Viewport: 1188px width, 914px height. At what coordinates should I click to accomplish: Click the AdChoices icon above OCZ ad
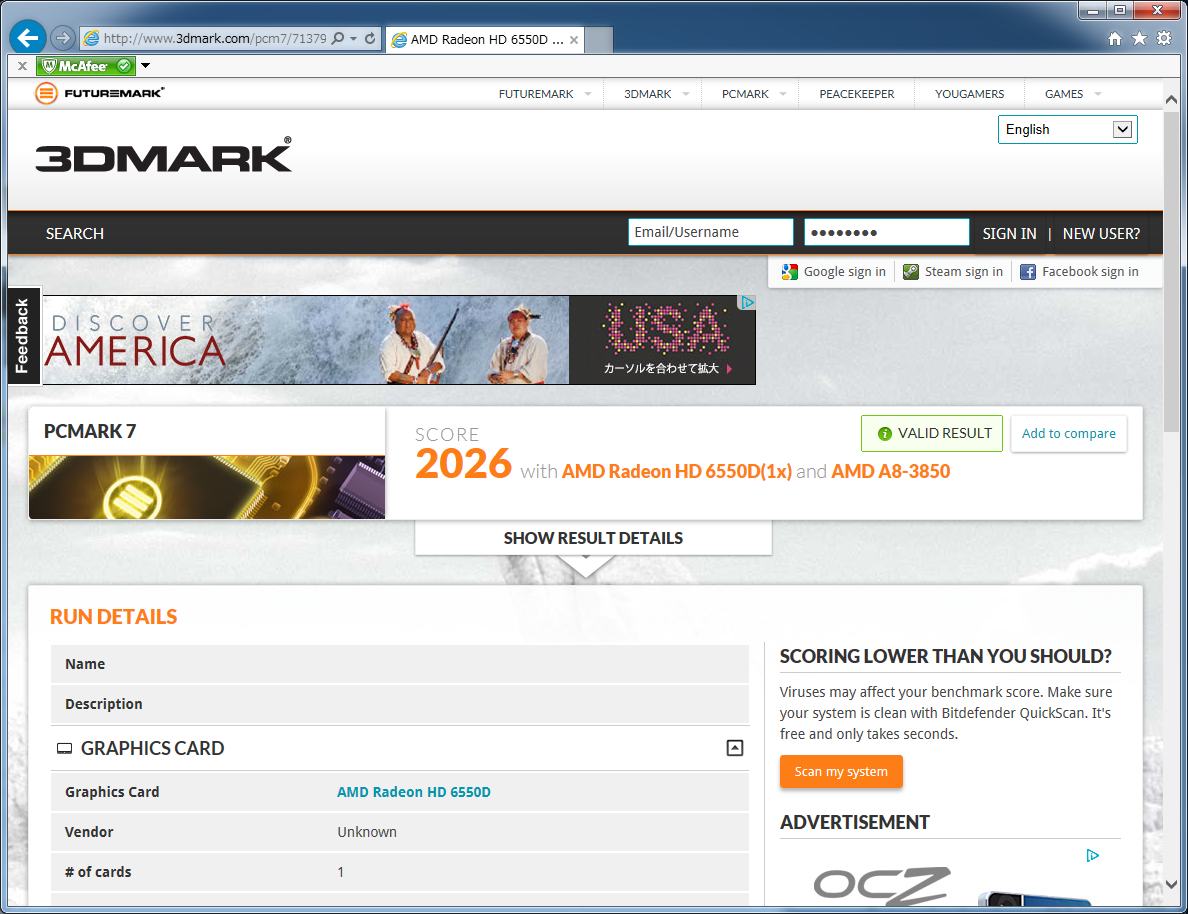[x=1092, y=856]
